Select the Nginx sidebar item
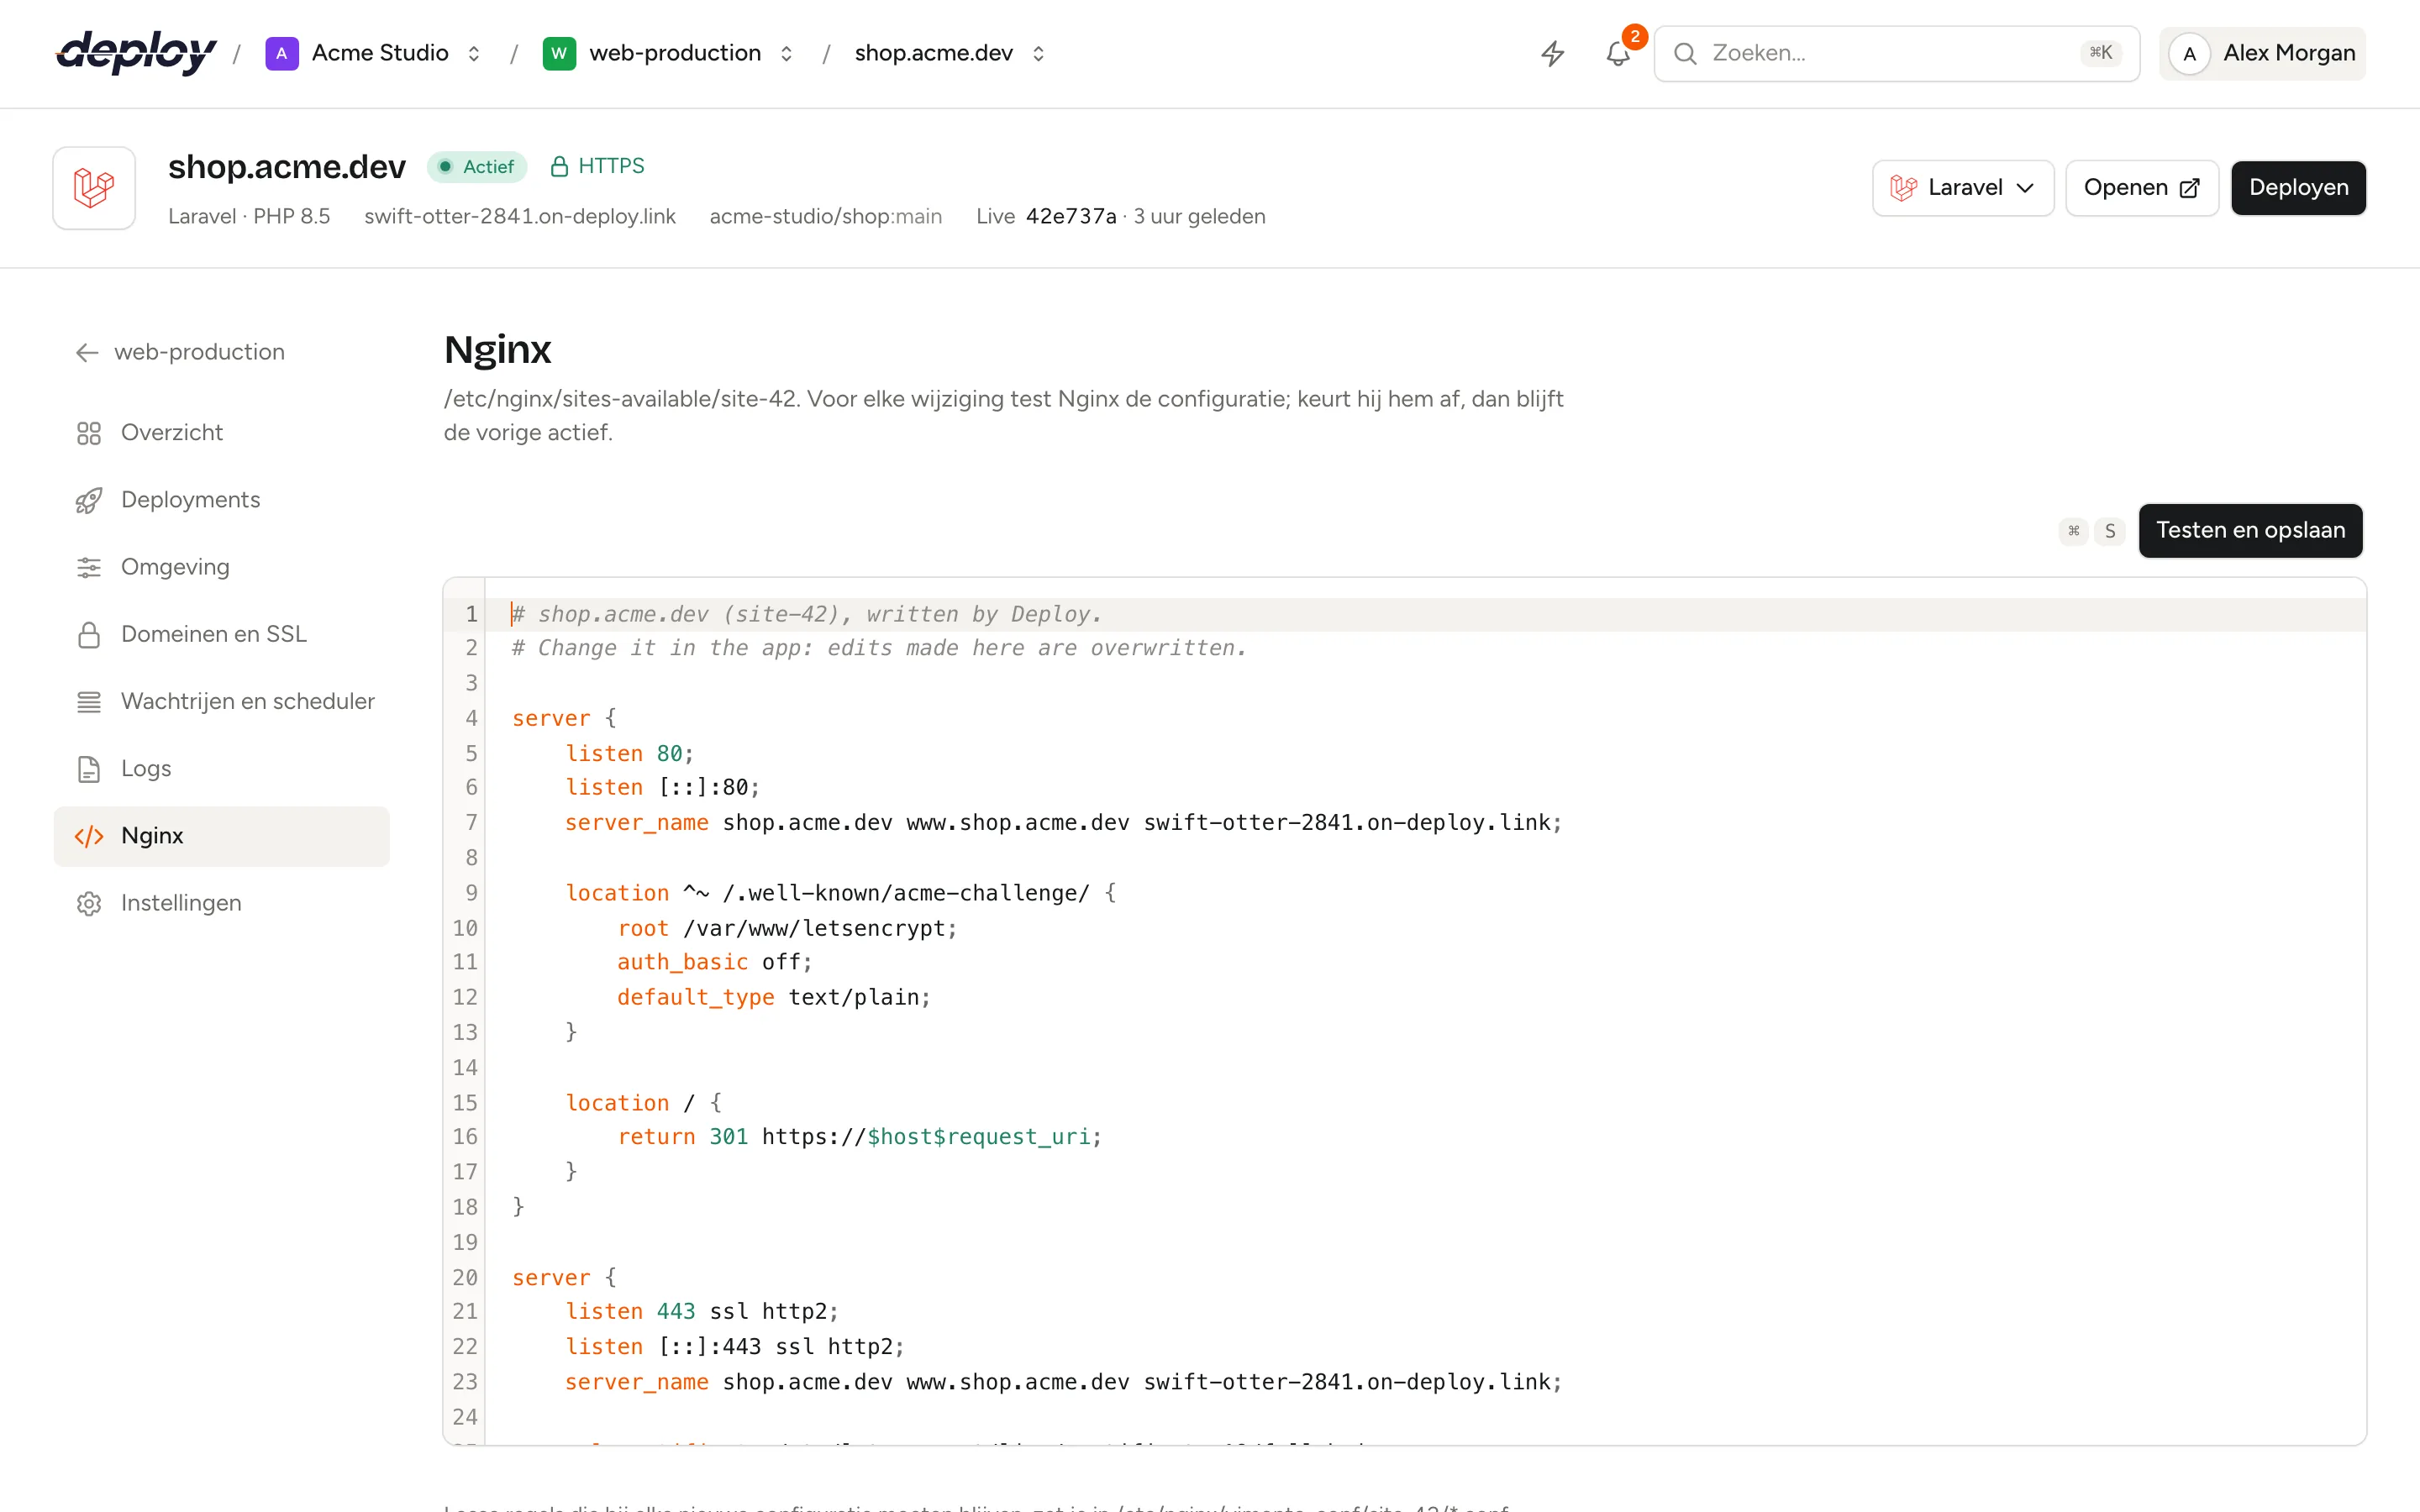2420x1512 pixels. [222, 836]
